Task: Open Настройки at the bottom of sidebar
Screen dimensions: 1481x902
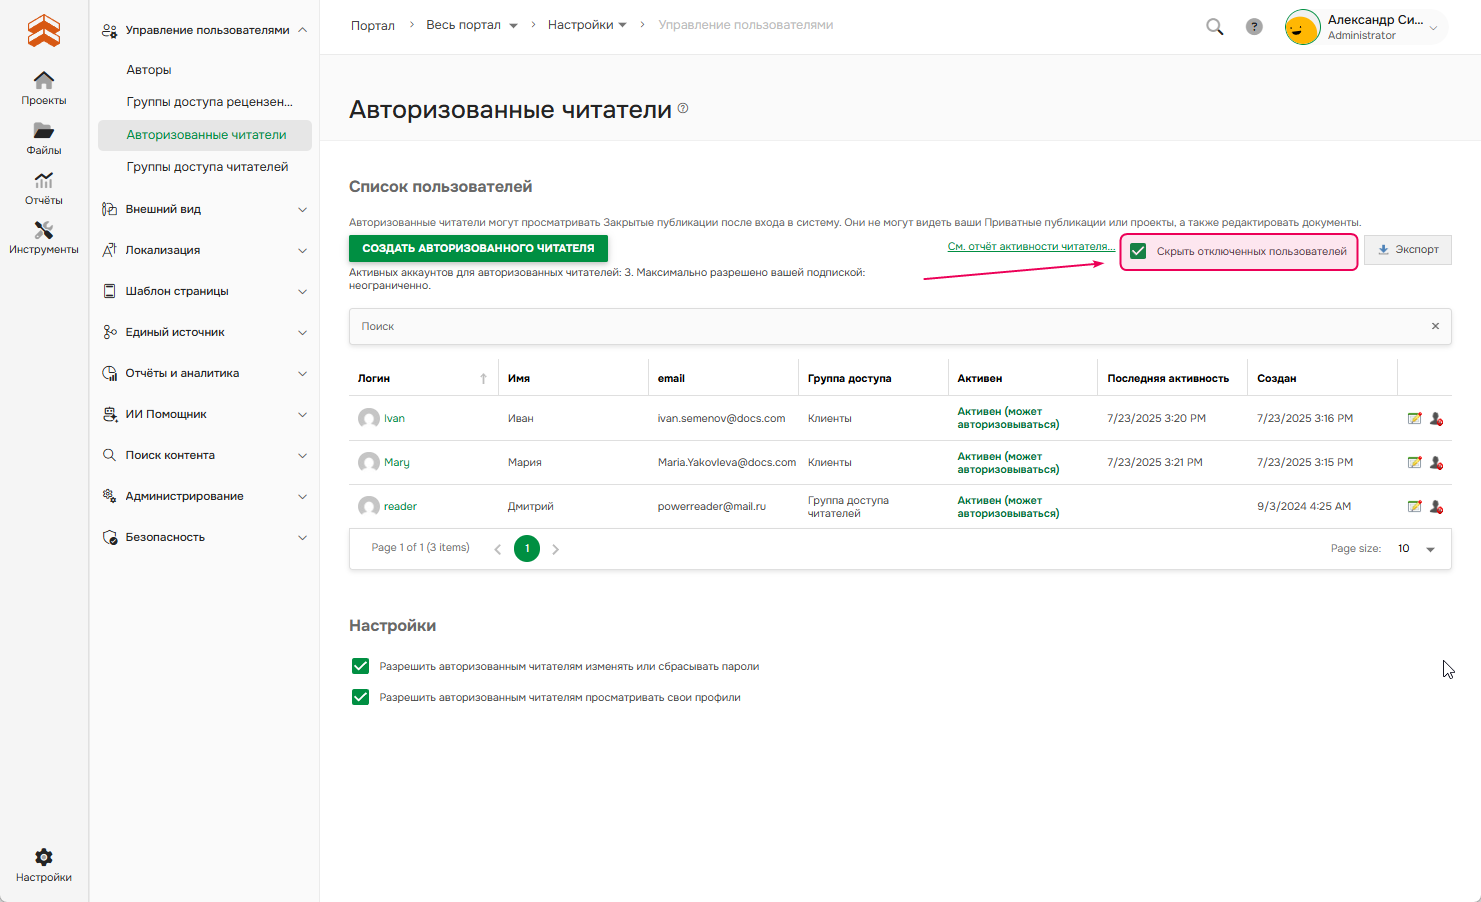Action: [x=43, y=864]
